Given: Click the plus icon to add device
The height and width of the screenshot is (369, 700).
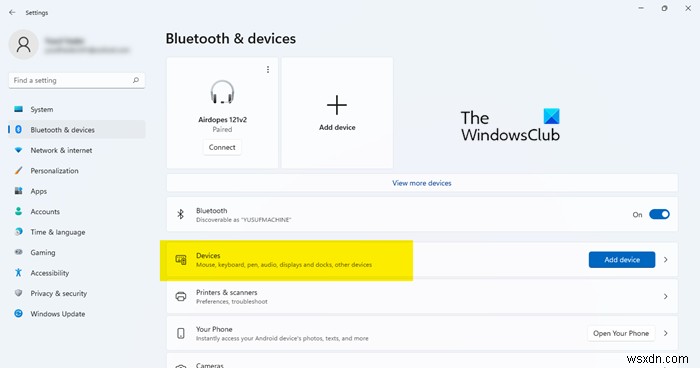Looking at the screenshot, I should click(337, 105).
